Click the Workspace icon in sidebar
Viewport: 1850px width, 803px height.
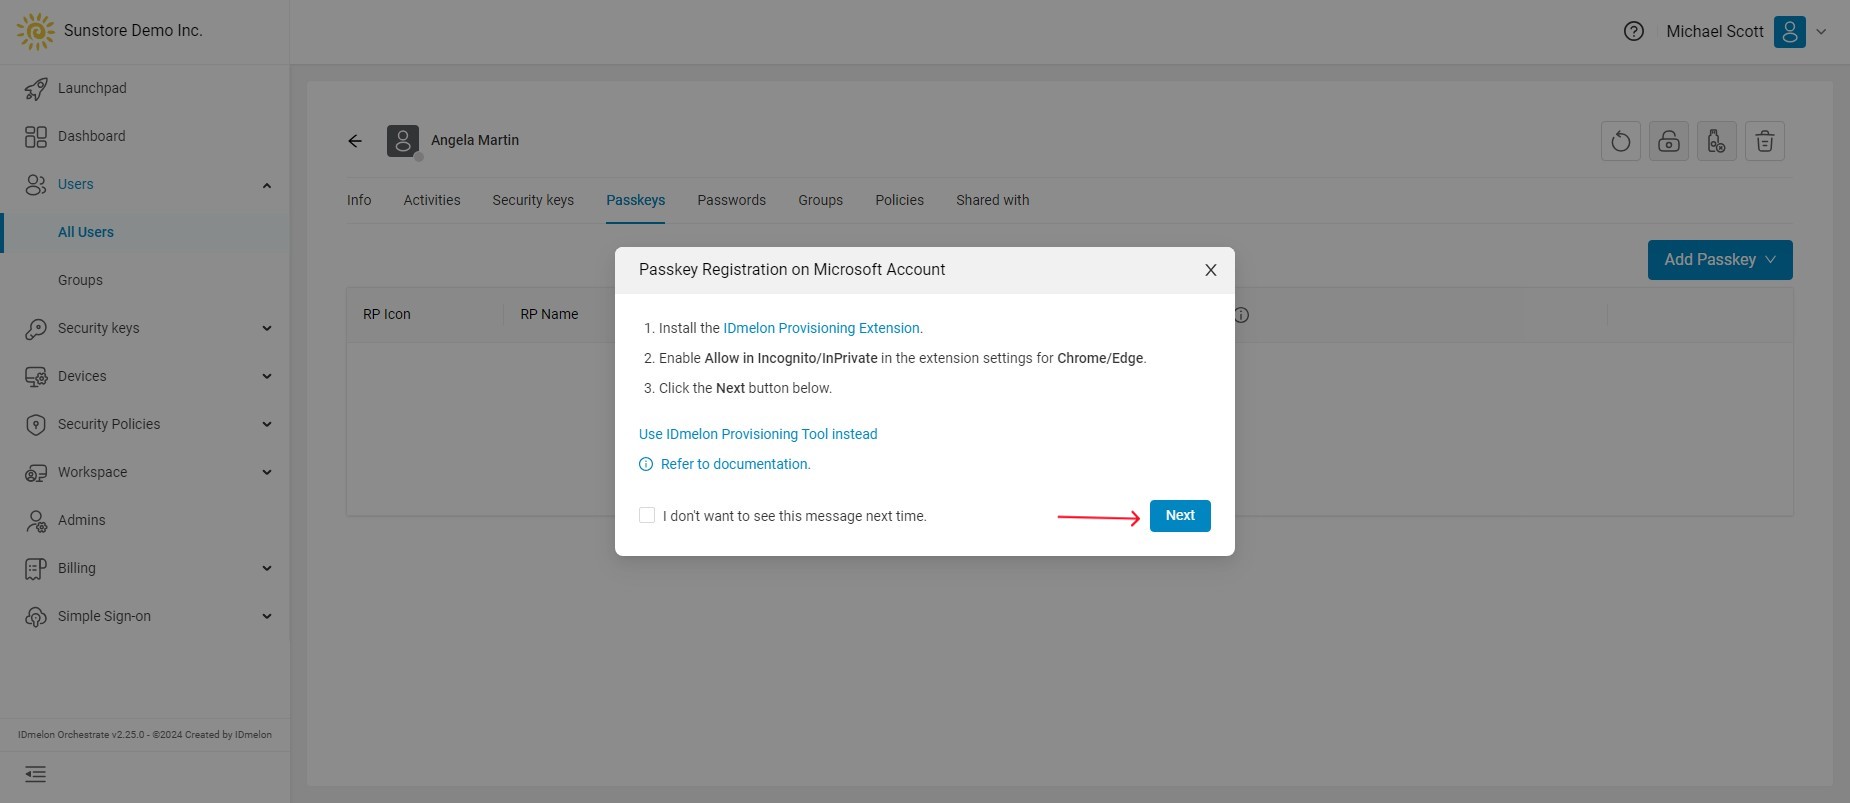[x=36, y=472]
